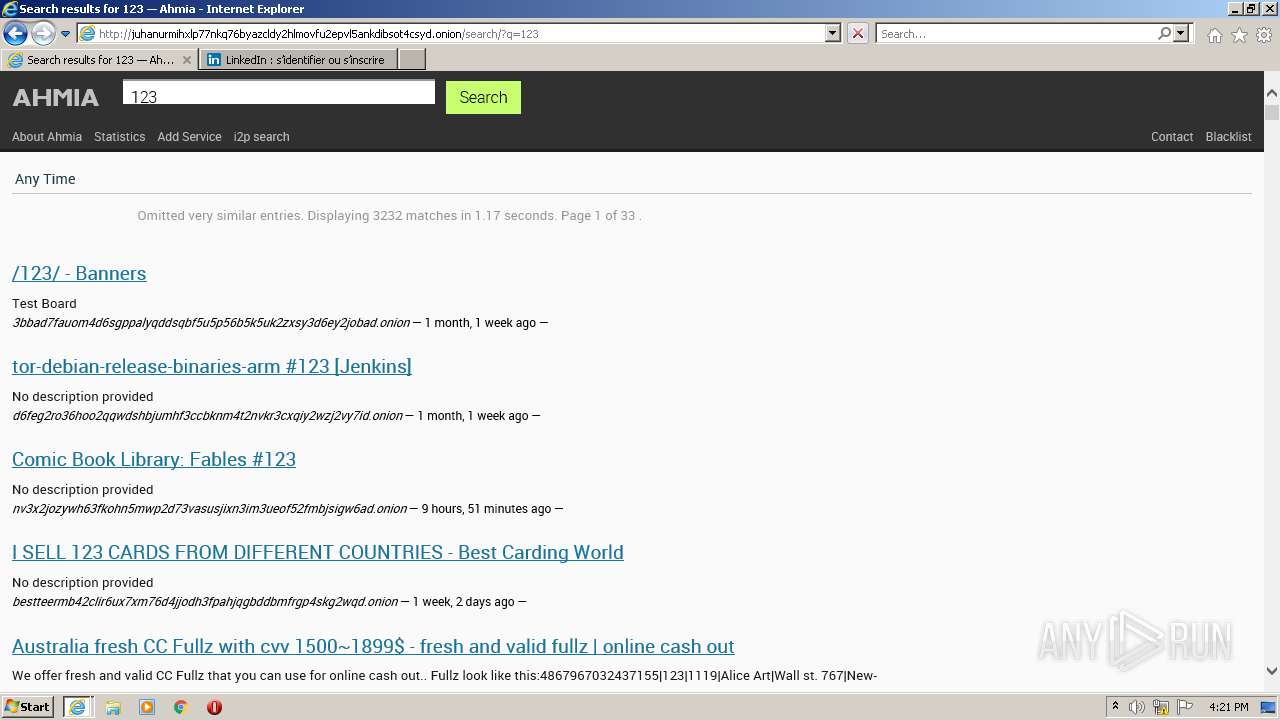Open the Statistics page
1280x720 pixels.
[120, 137]
